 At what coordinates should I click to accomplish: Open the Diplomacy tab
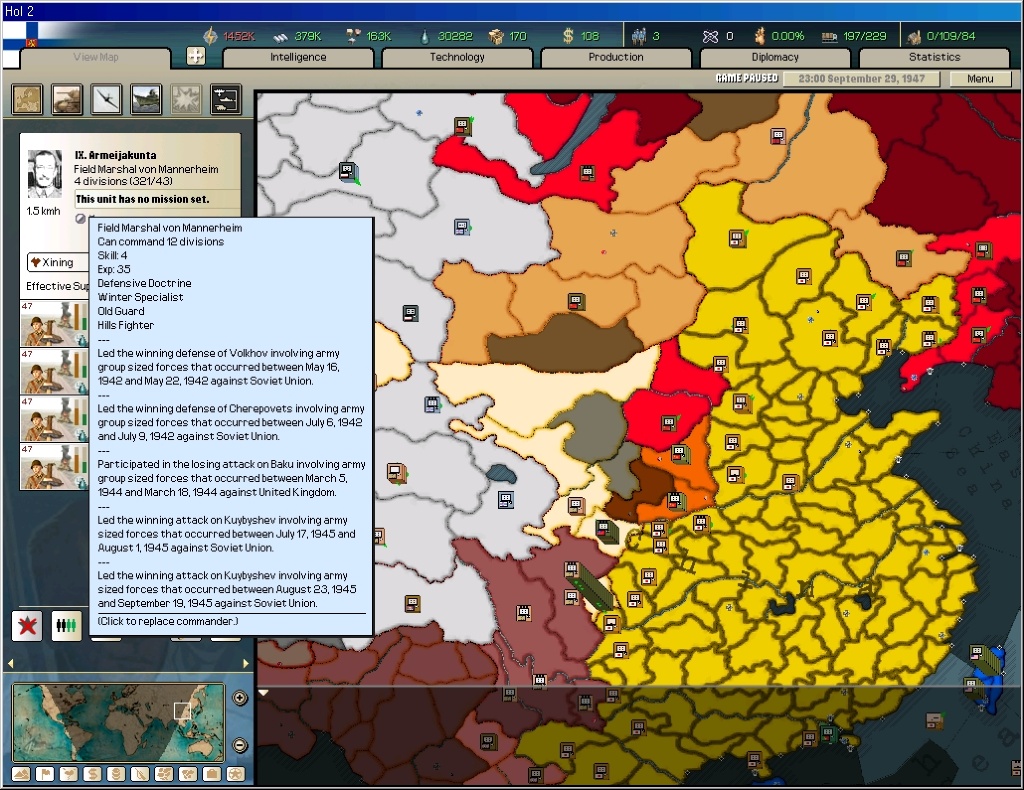pos(775,57)
